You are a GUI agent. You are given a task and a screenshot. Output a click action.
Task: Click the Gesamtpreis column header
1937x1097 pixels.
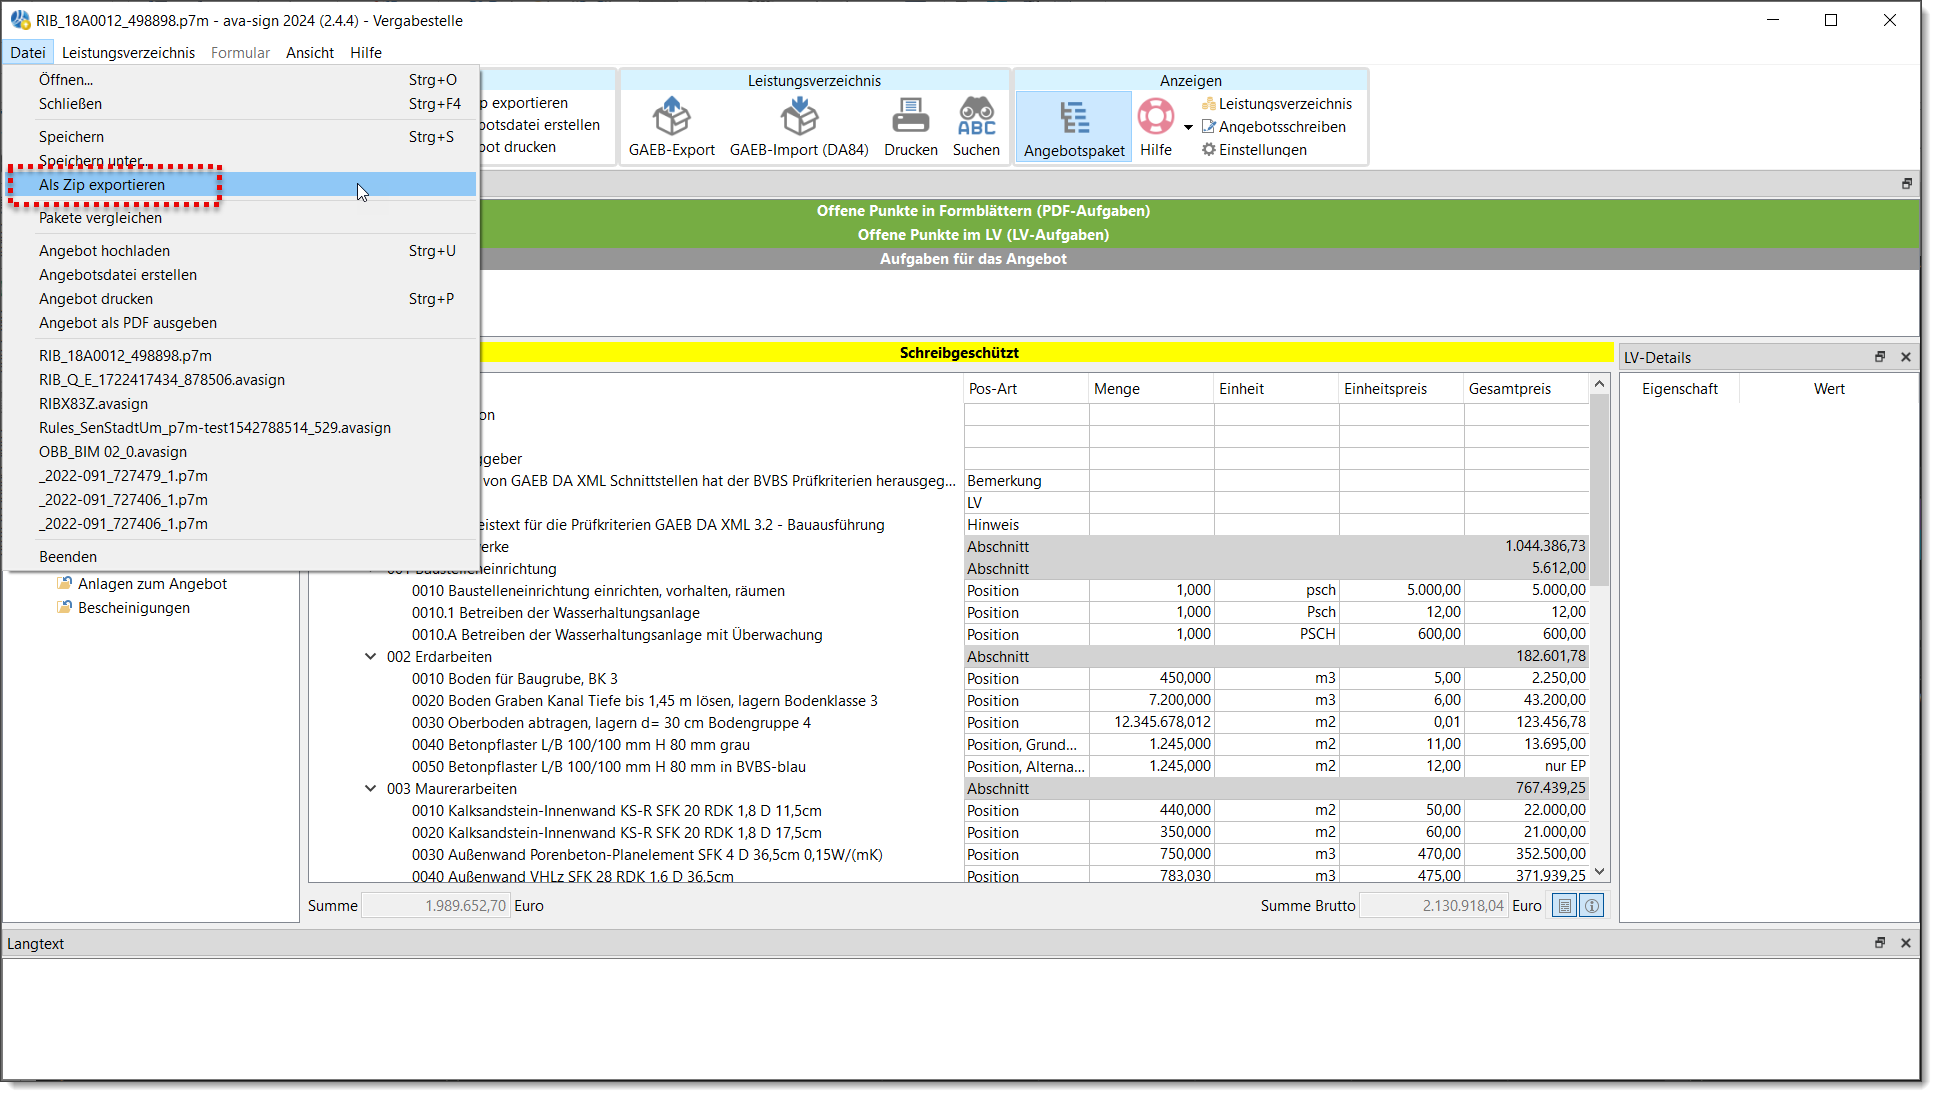point(1525,389)
